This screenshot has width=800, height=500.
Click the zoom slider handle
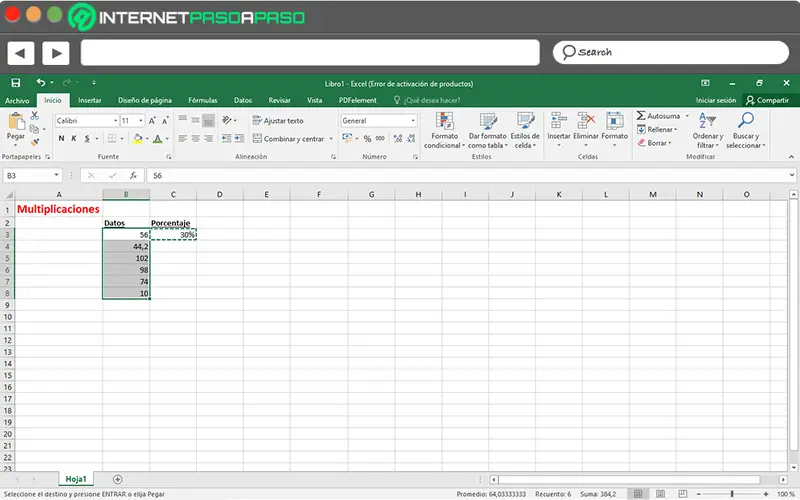(732, 494)
